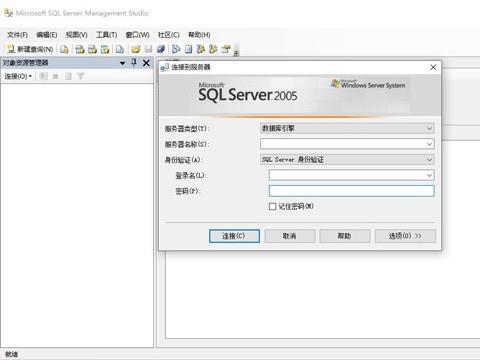
Task: Click the Disconnect icon in Object Explorer toolbar
Action: click(43, 76)
